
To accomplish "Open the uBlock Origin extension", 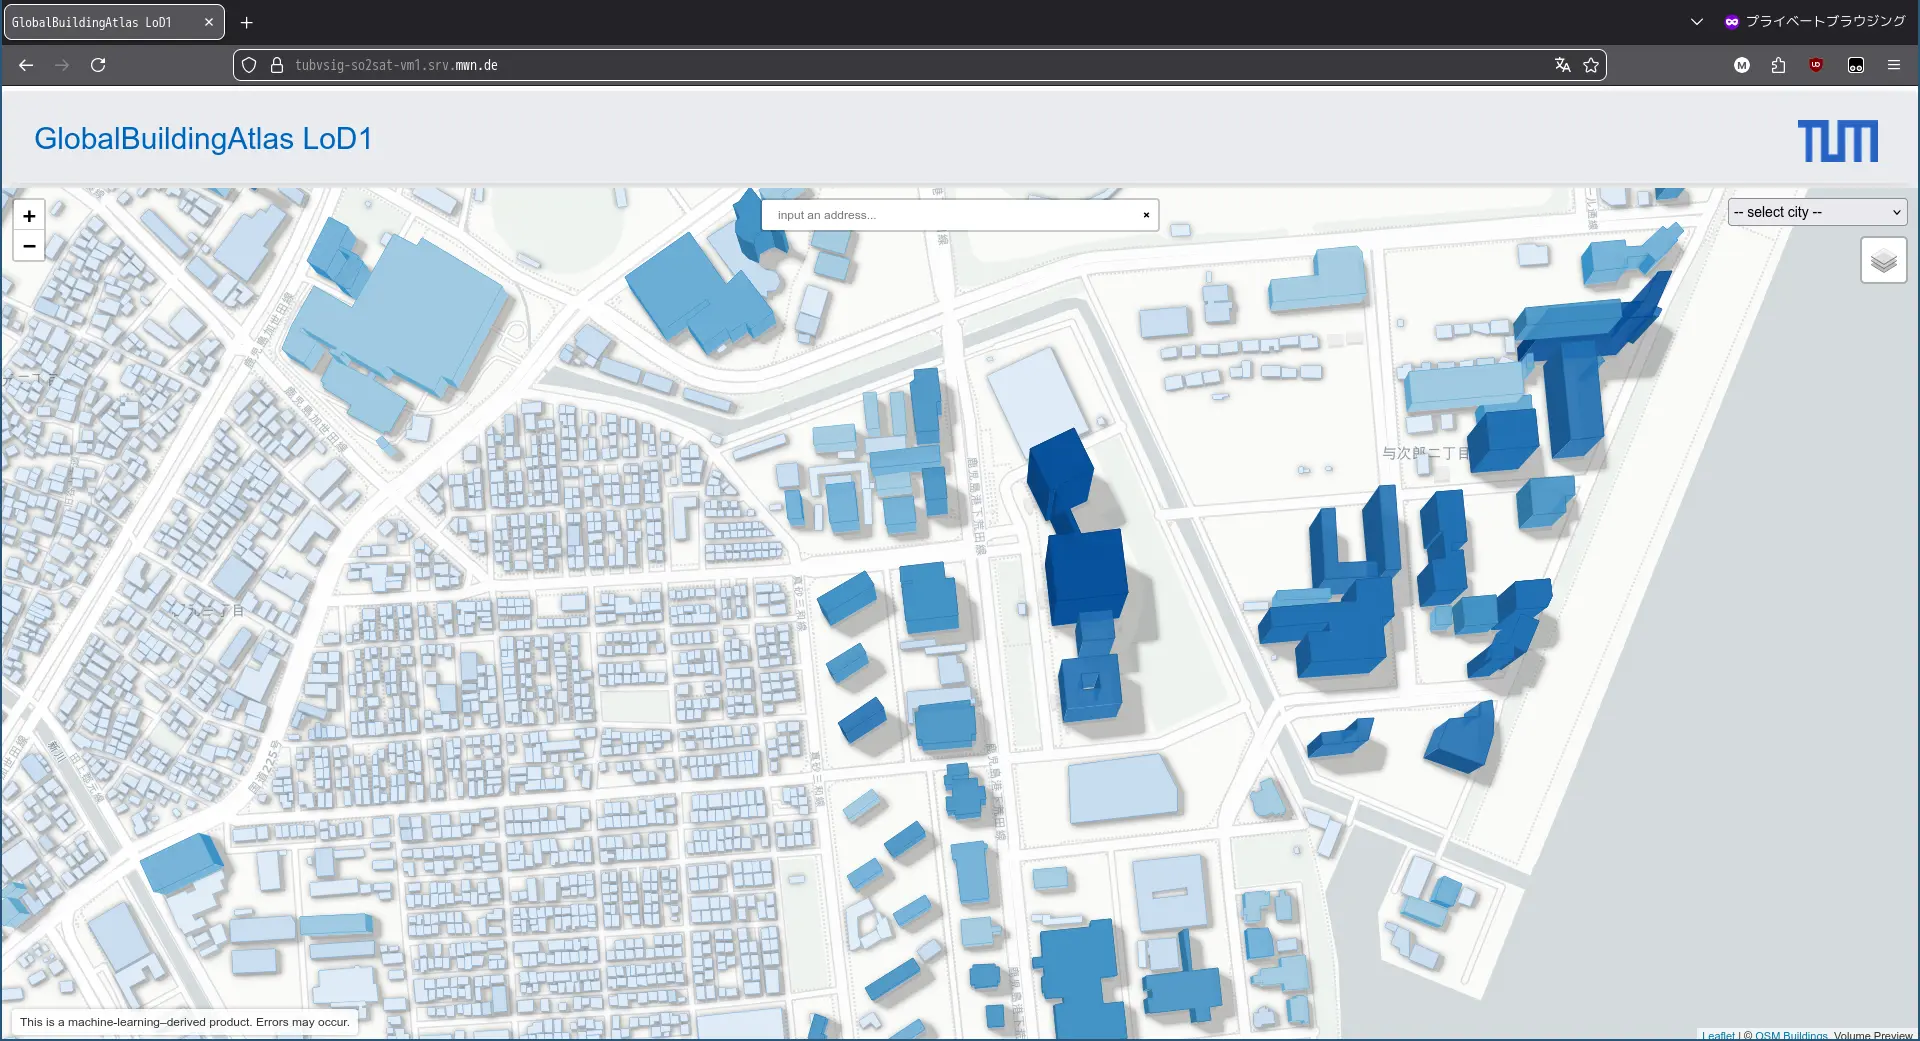I will click(x=1816, y=65).
